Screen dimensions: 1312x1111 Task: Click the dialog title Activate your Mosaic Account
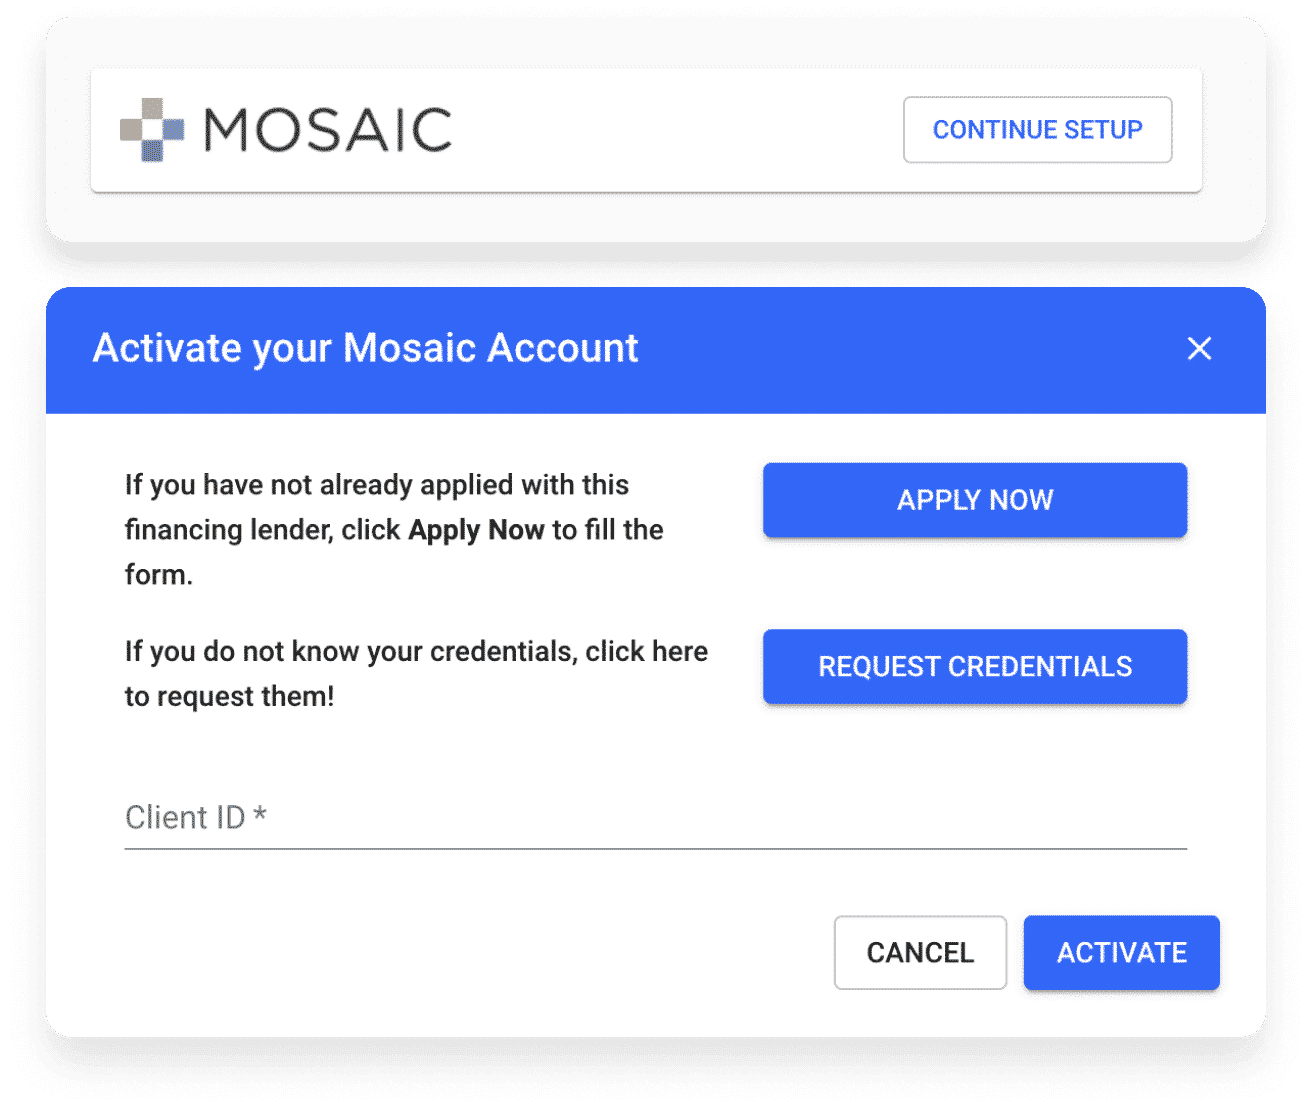pos(365,348)
